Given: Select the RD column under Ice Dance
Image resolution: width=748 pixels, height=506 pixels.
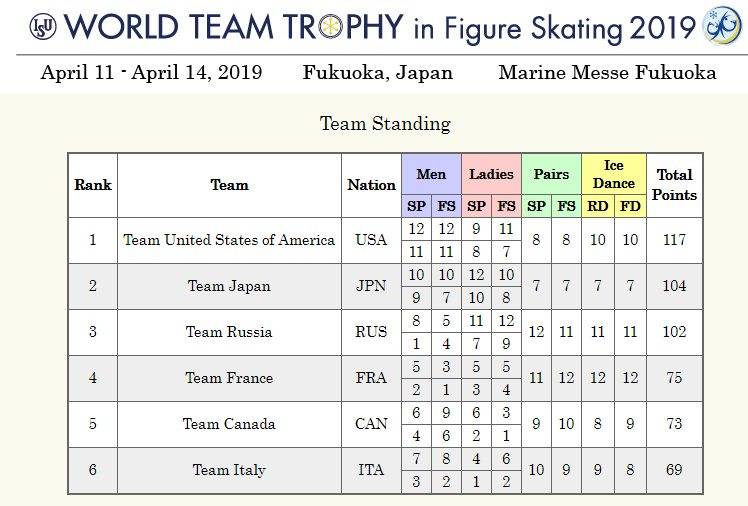Looking at the screenshot, I should pyautogui.click(x=598, y=206).
